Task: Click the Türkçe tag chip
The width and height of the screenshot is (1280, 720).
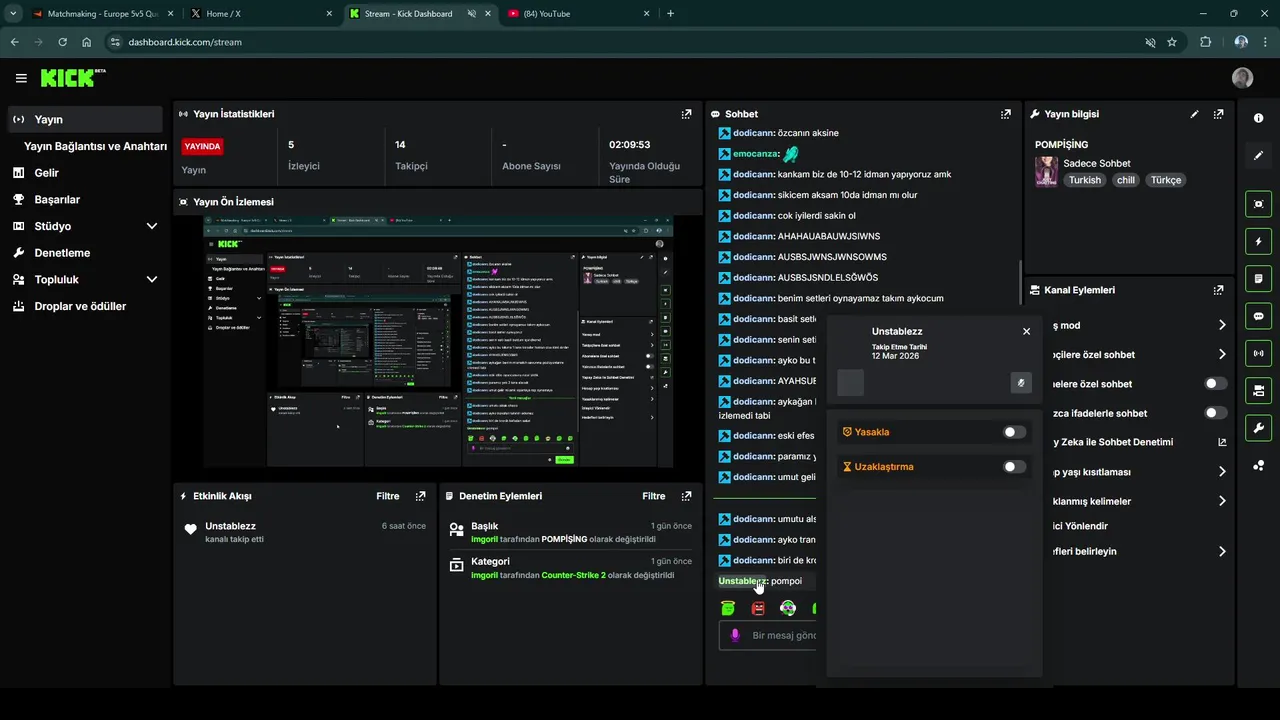Action: coord(1166,180)
